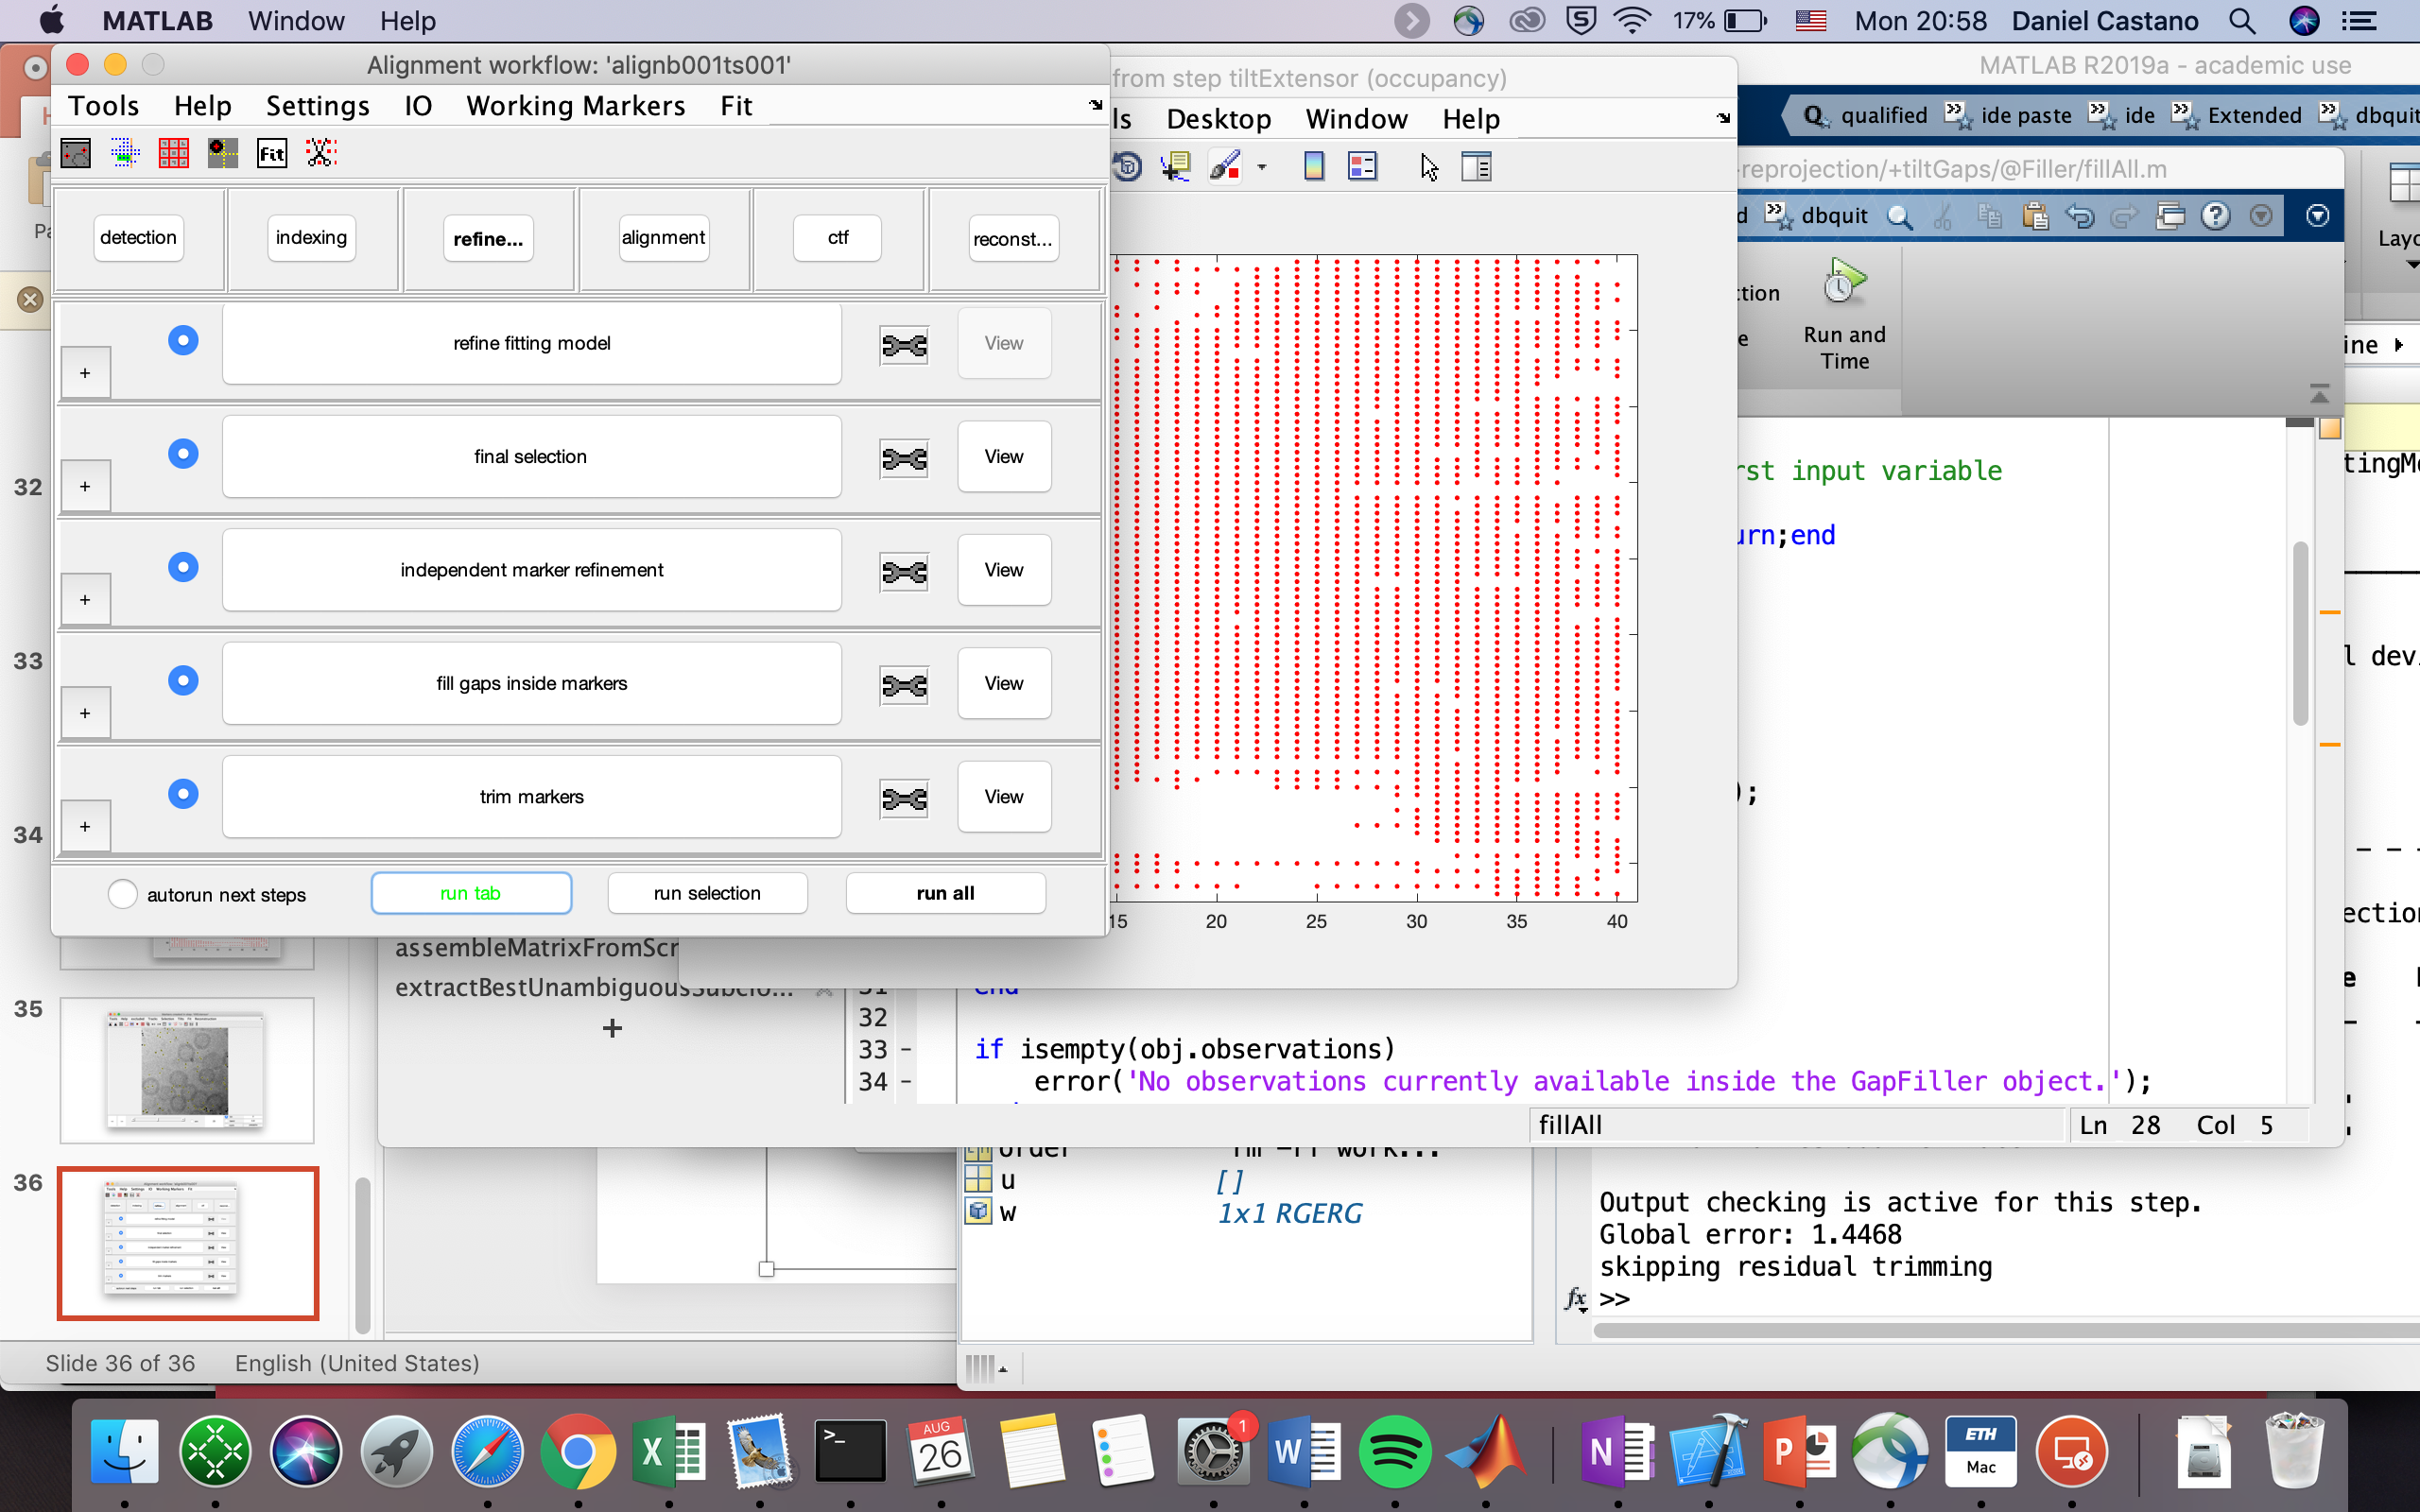Open the micrograph markers viewer toolbar icon

tap(76, 153)
